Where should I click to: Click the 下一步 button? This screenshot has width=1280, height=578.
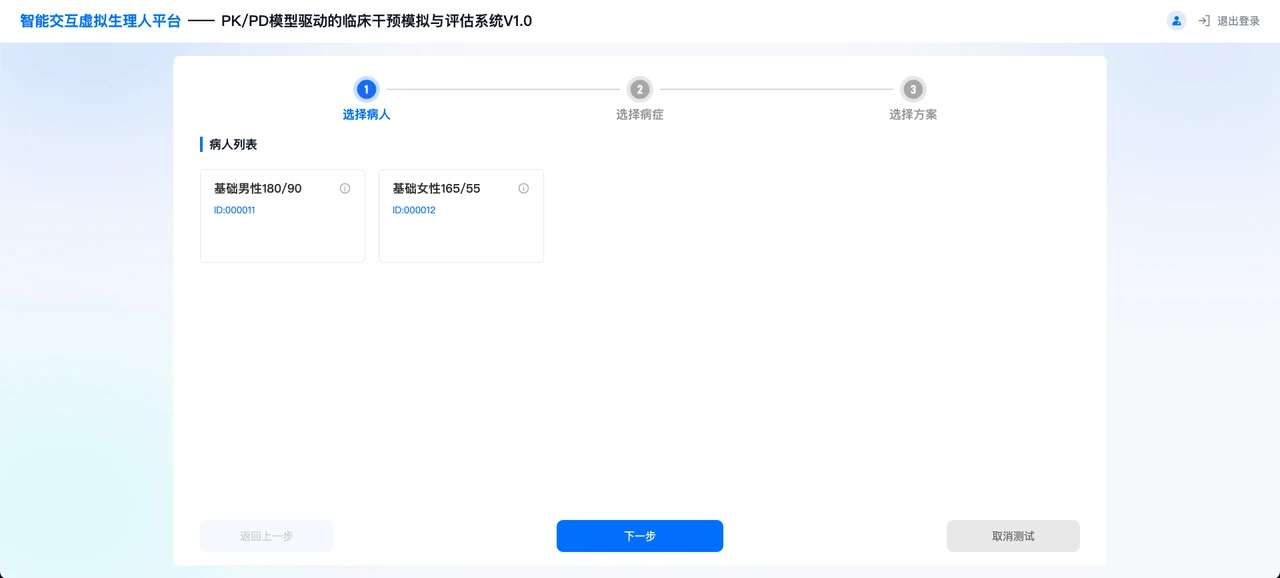tap(640, 536)
